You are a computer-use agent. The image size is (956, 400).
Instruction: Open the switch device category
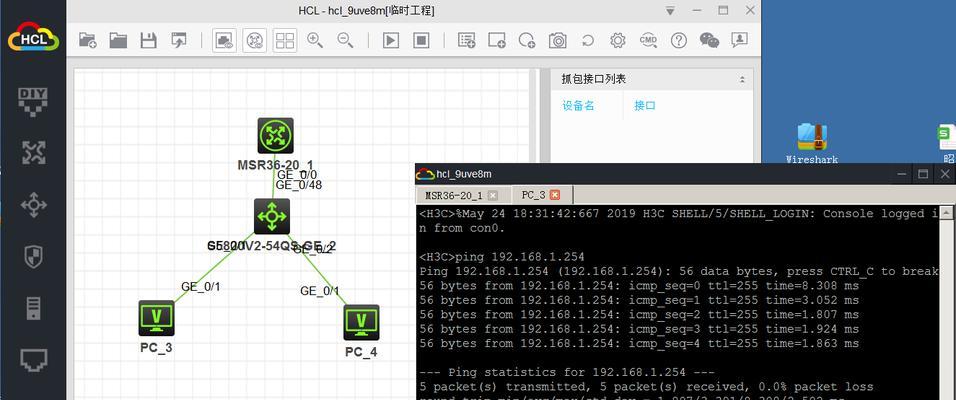point(34,205)
